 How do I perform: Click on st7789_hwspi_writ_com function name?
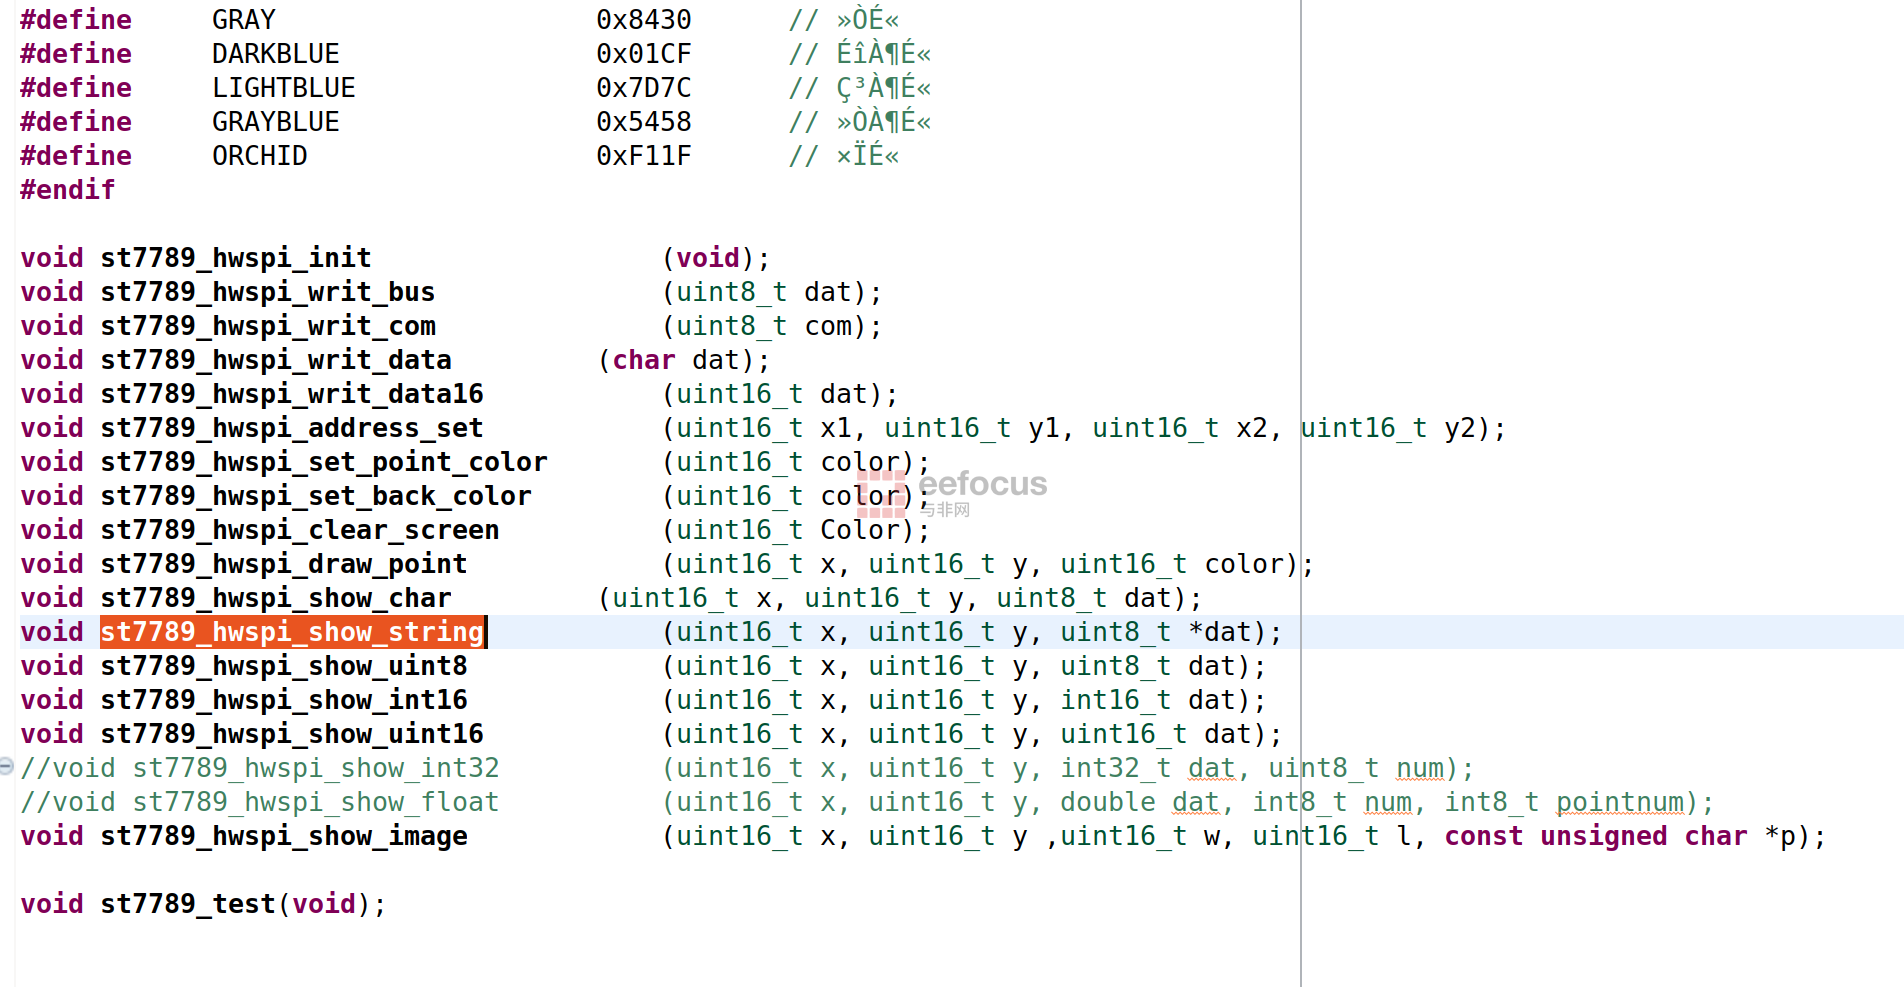click(268, 326)
